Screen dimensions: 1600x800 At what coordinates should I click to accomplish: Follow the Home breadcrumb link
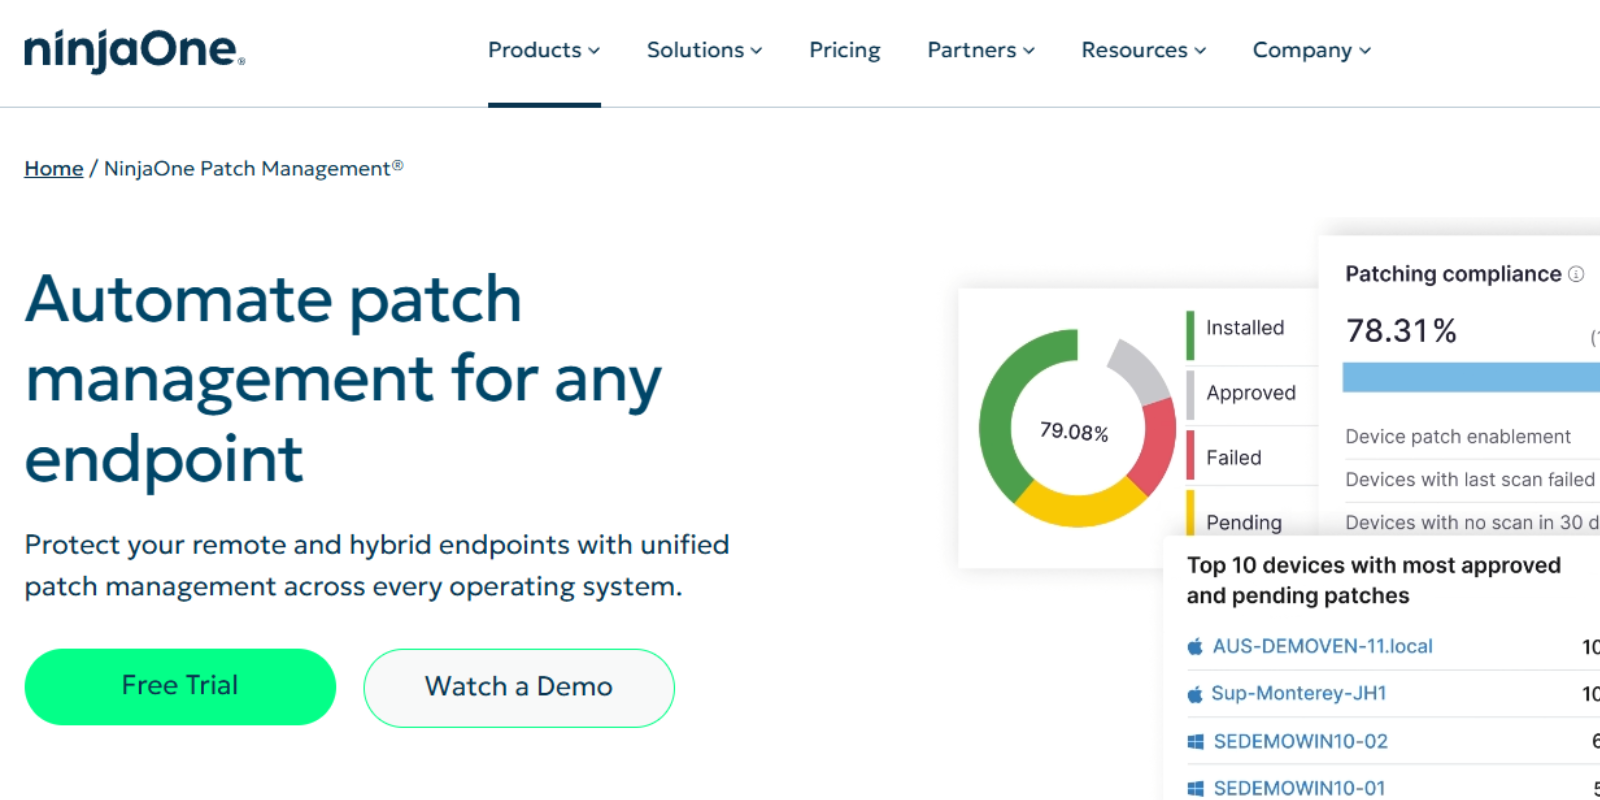pyautogui.click(x=54, y=168)
